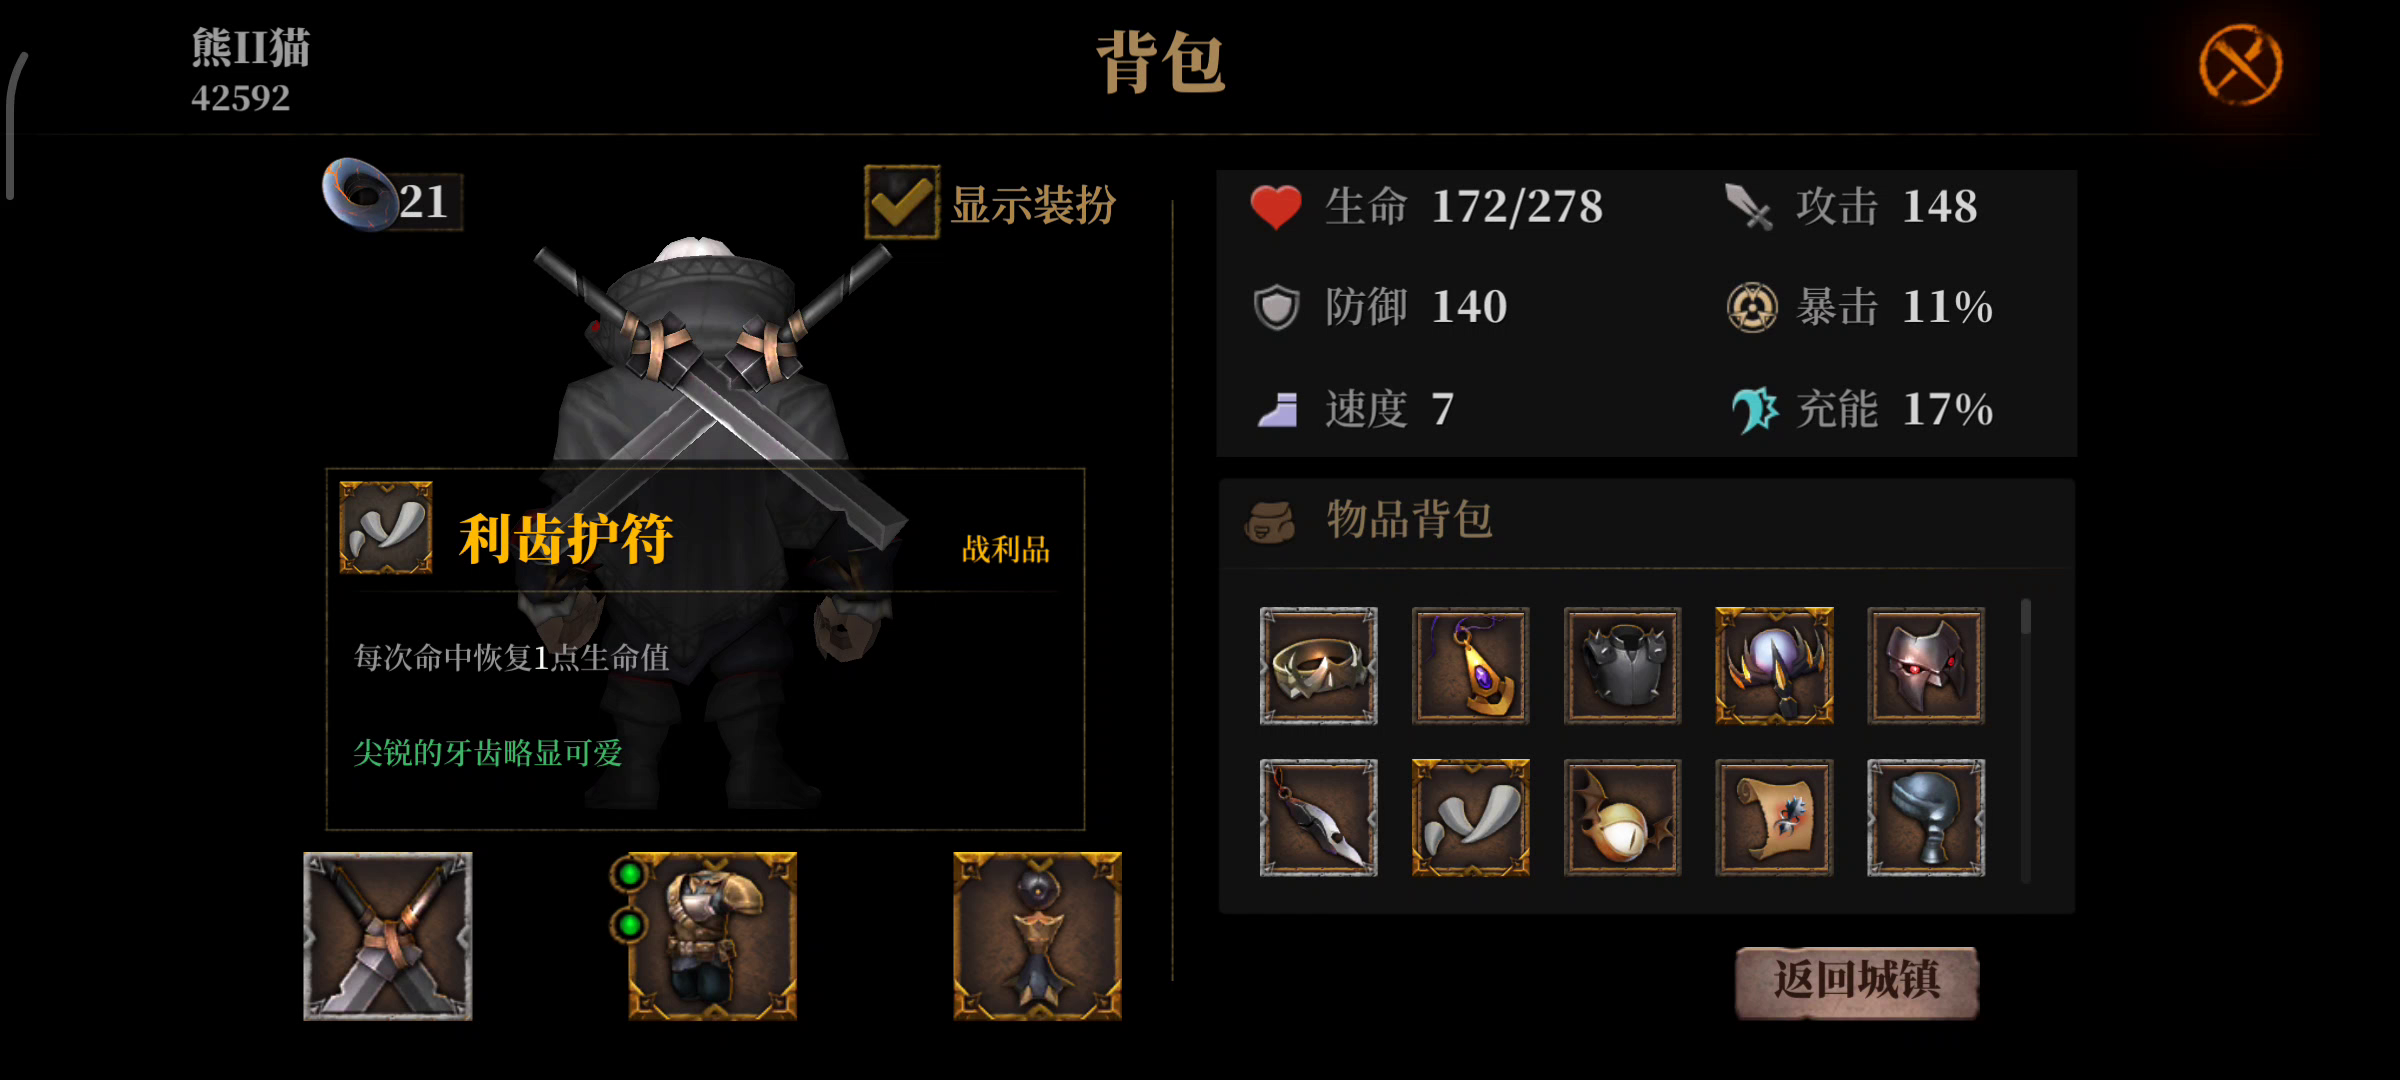
Task: Click the 返回城镇 button
Action: [1856, 981]
